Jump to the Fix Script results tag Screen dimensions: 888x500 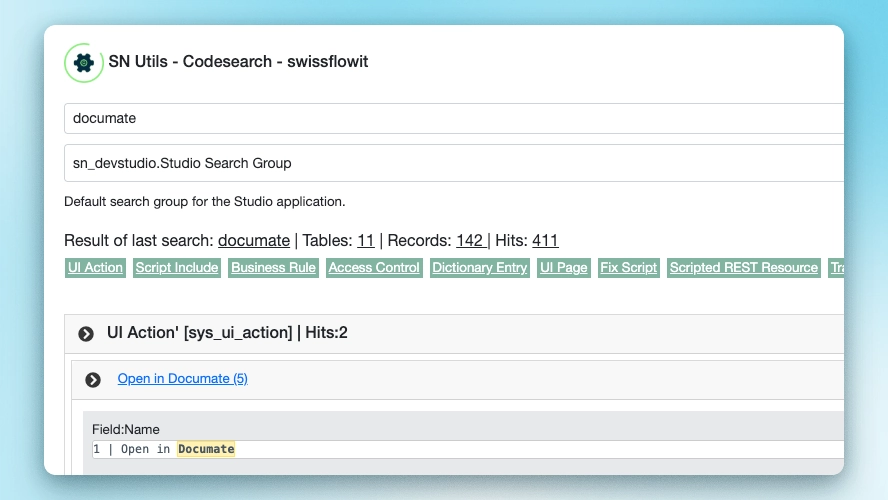pos(629,268)
